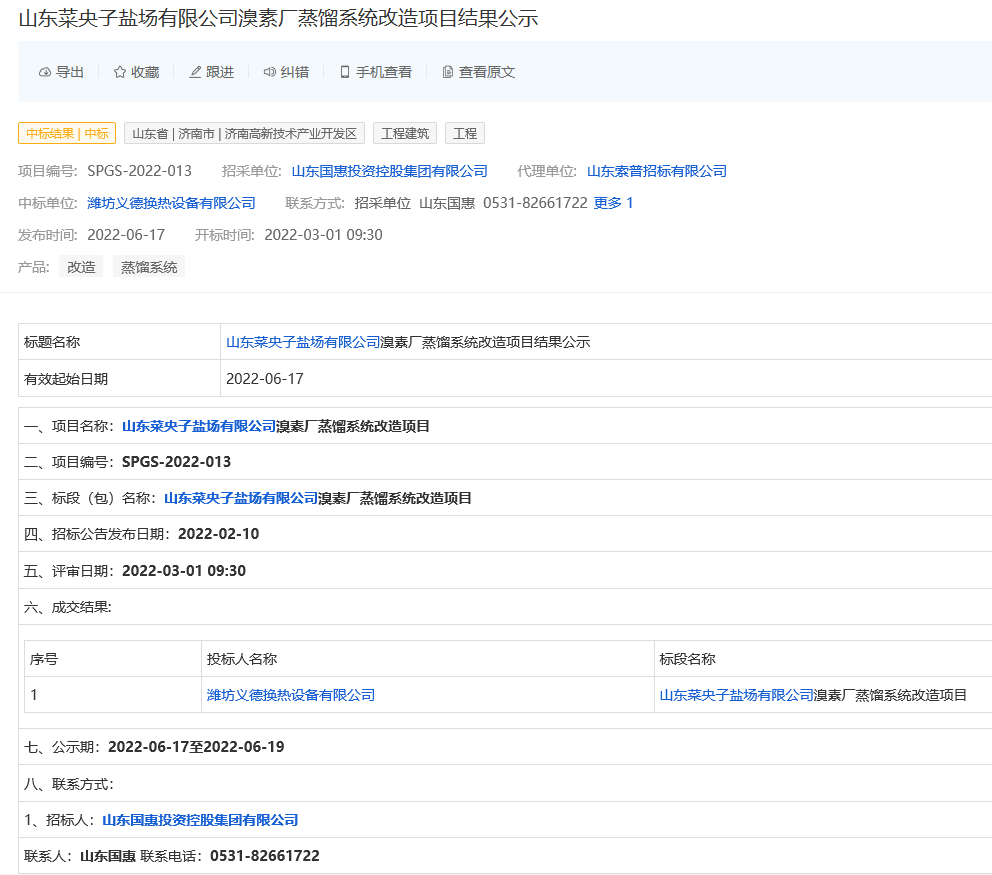This screenshot has height=875, width=992.
Task: Click the 六、成交结果 heading
Action: (68, 608)
